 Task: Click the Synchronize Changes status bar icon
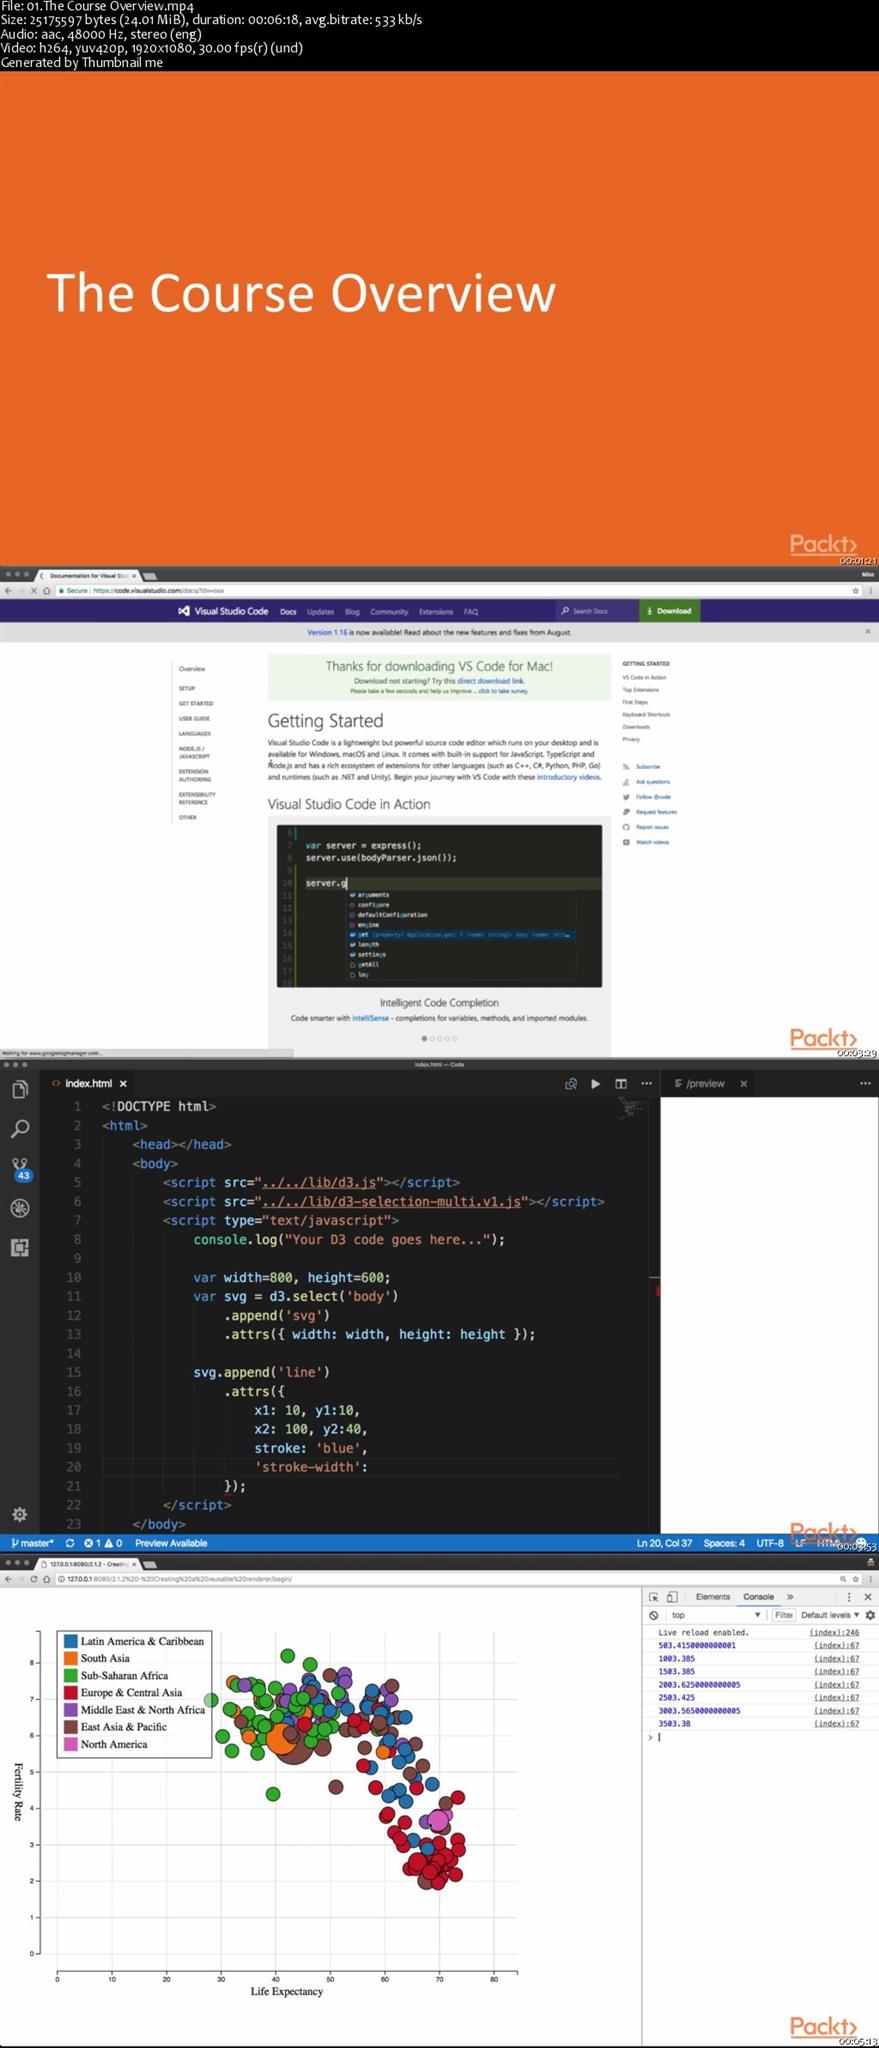[70, 1543]
